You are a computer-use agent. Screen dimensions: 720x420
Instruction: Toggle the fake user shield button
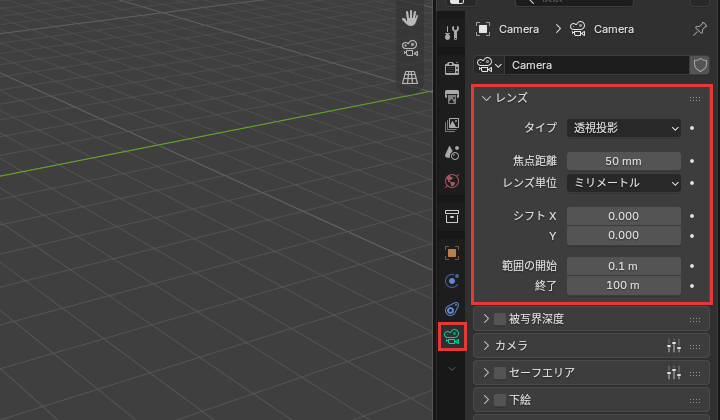[x=700, y=65]
